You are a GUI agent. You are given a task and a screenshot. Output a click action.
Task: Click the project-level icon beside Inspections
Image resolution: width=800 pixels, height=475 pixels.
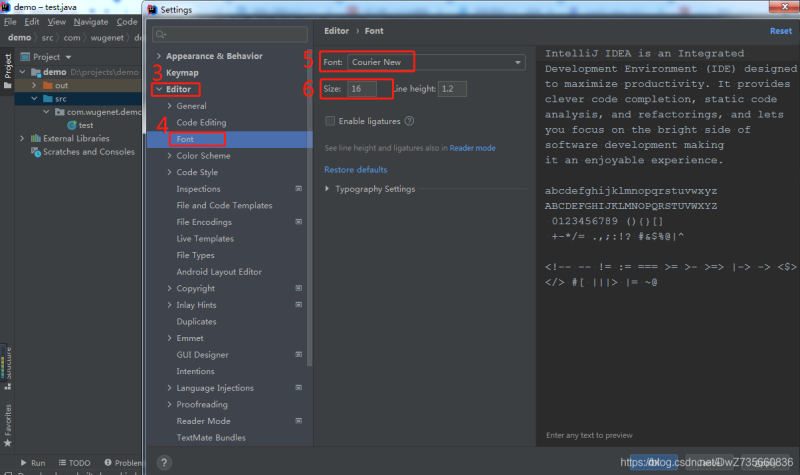point(298,189)
